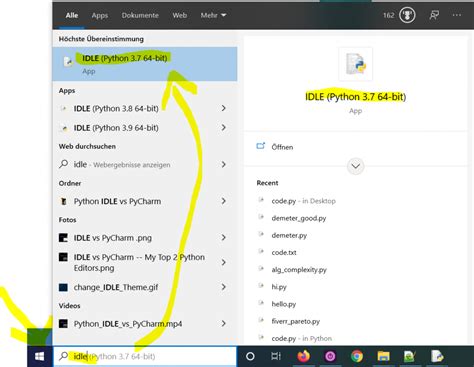Click Öffnen to open the app

(282, 147)
